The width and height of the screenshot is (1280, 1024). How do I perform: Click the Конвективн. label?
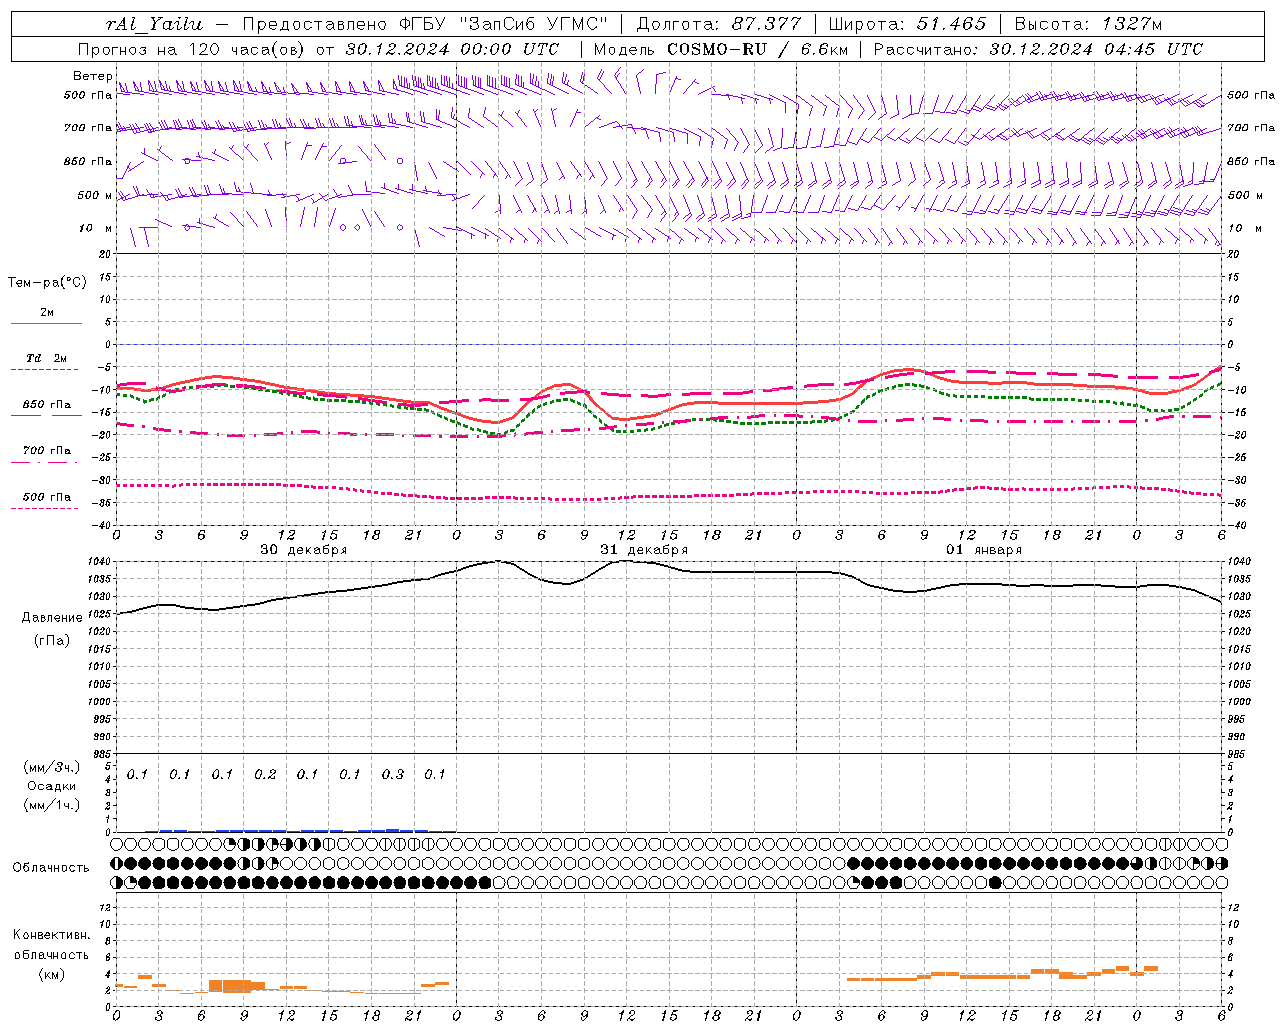[52, 935]
